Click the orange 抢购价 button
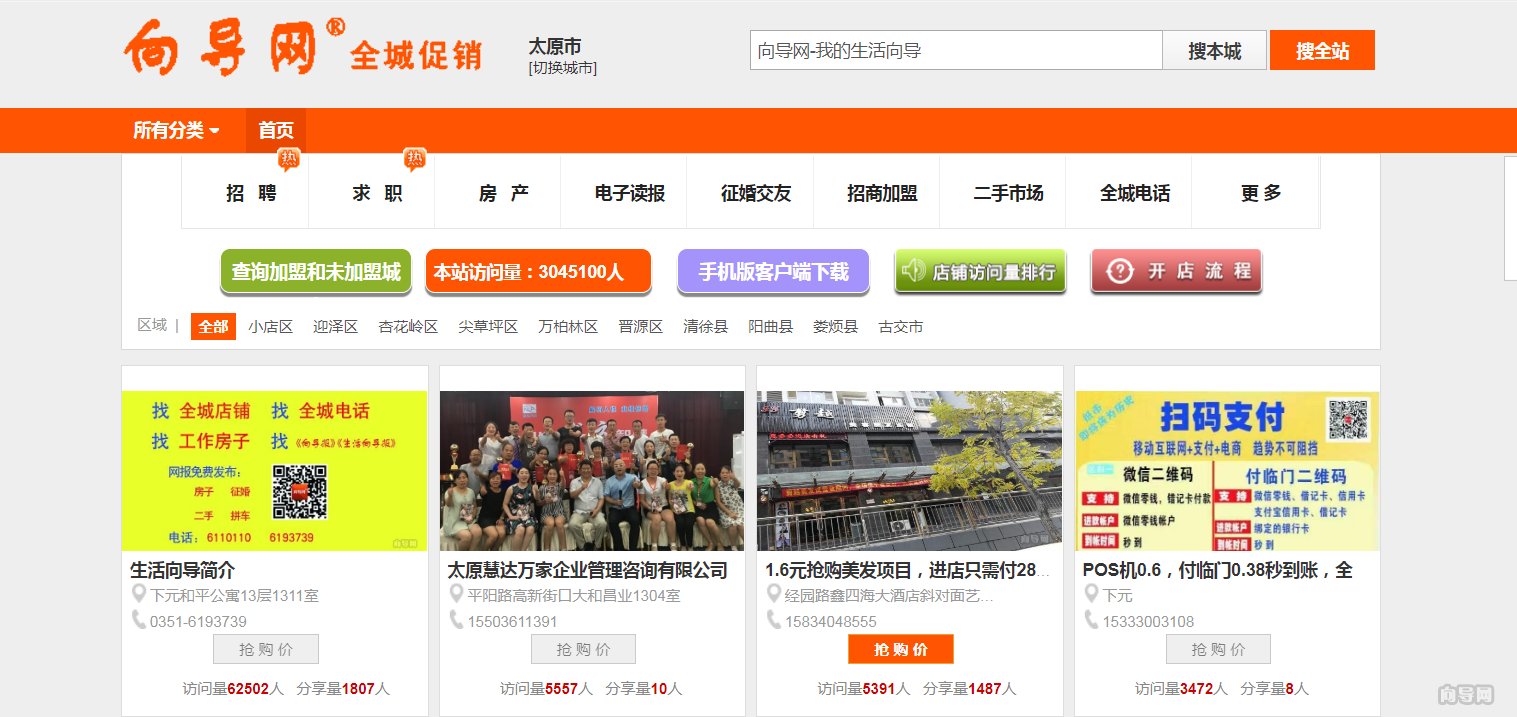The height and width of the screenshot is (717, 1517). [900, 649]
